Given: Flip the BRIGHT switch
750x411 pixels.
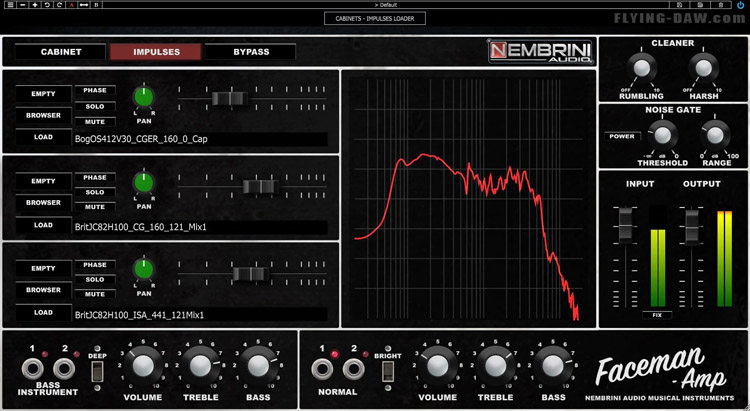Looking at the screenshot, I should pos(388,371).
